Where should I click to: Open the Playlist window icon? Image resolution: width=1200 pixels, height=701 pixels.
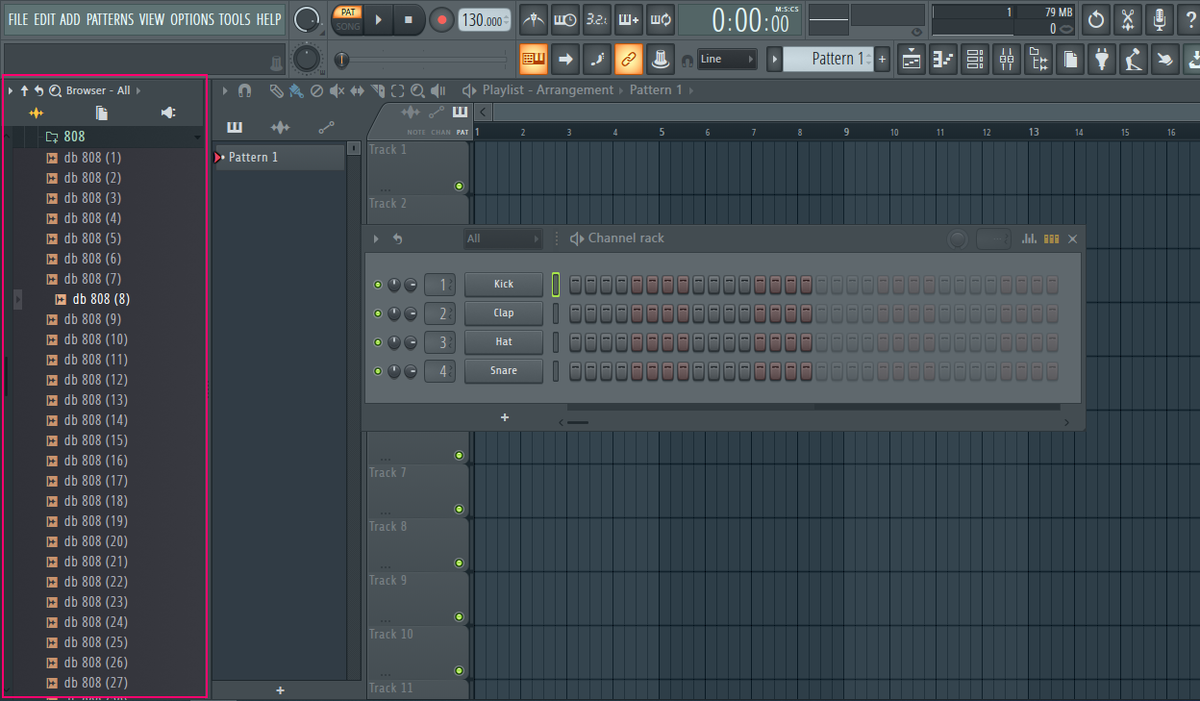[x=911, y=59]
